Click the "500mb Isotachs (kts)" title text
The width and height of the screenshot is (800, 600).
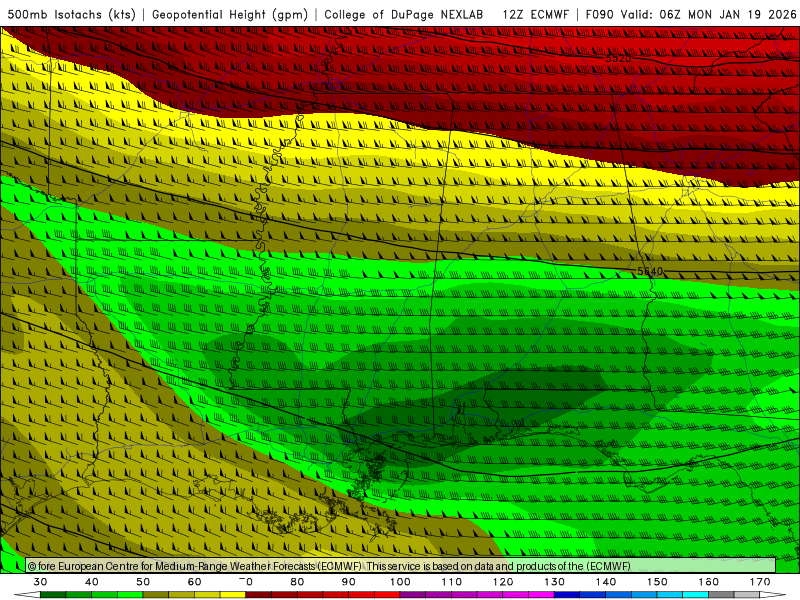point(72,14)
